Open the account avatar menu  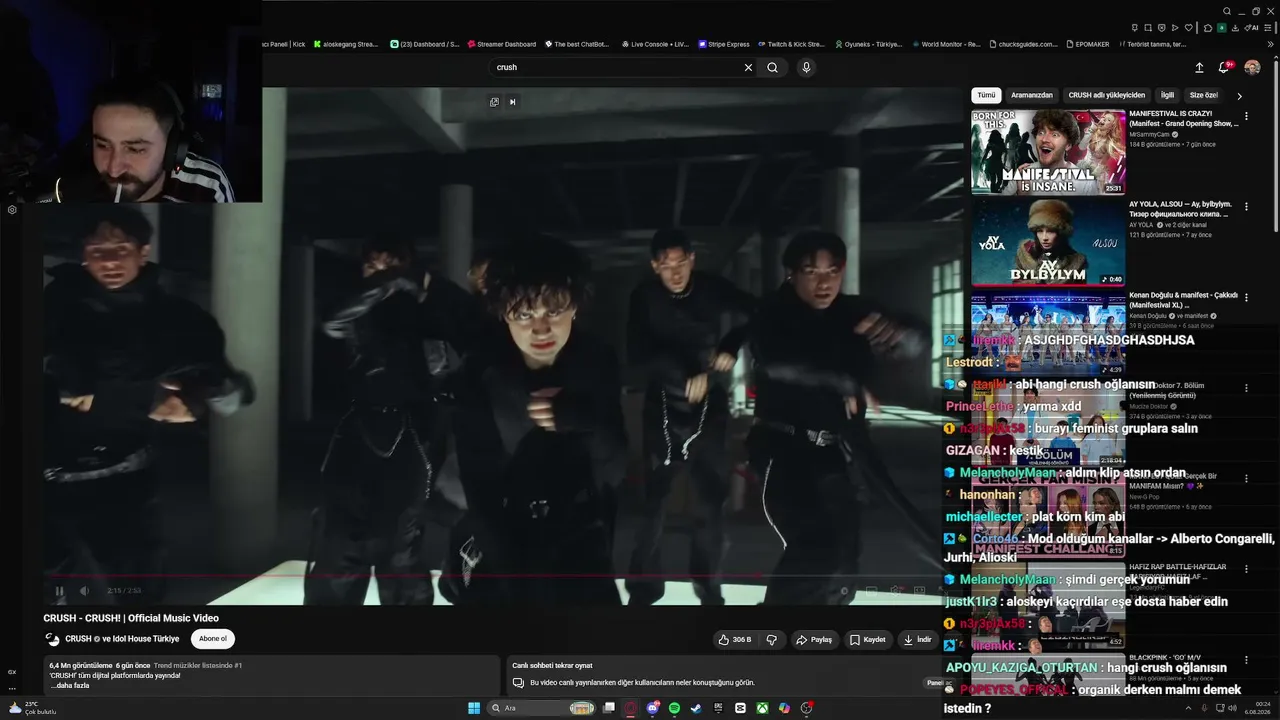point(1252,68)
